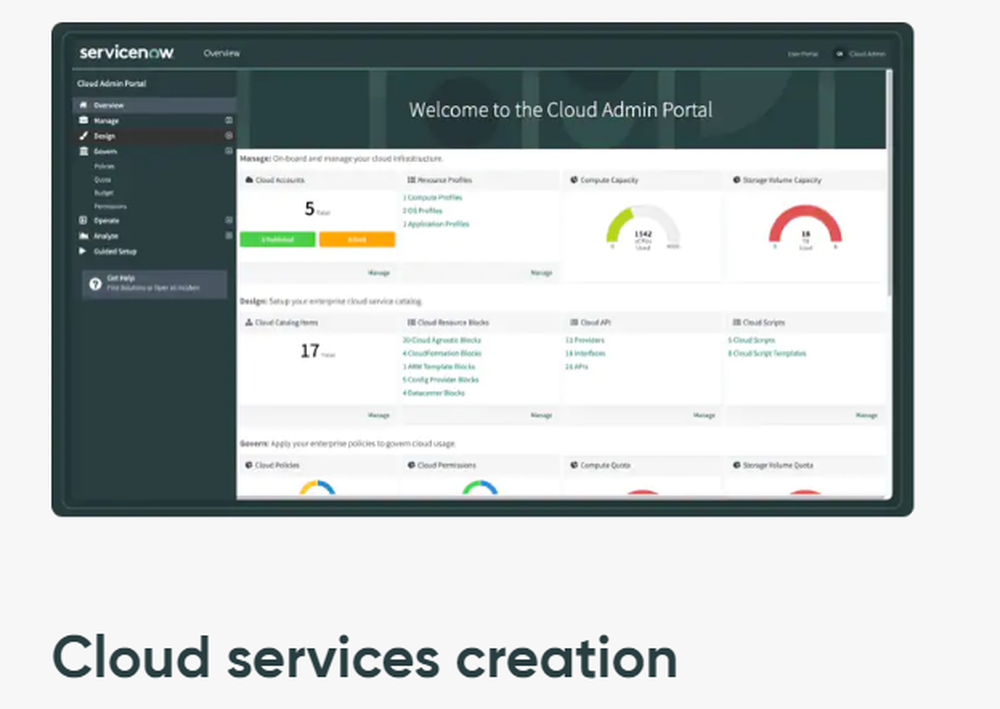1000x709 pixels.
Task: Open Quota under Govern
Action: tap(103, 180)
